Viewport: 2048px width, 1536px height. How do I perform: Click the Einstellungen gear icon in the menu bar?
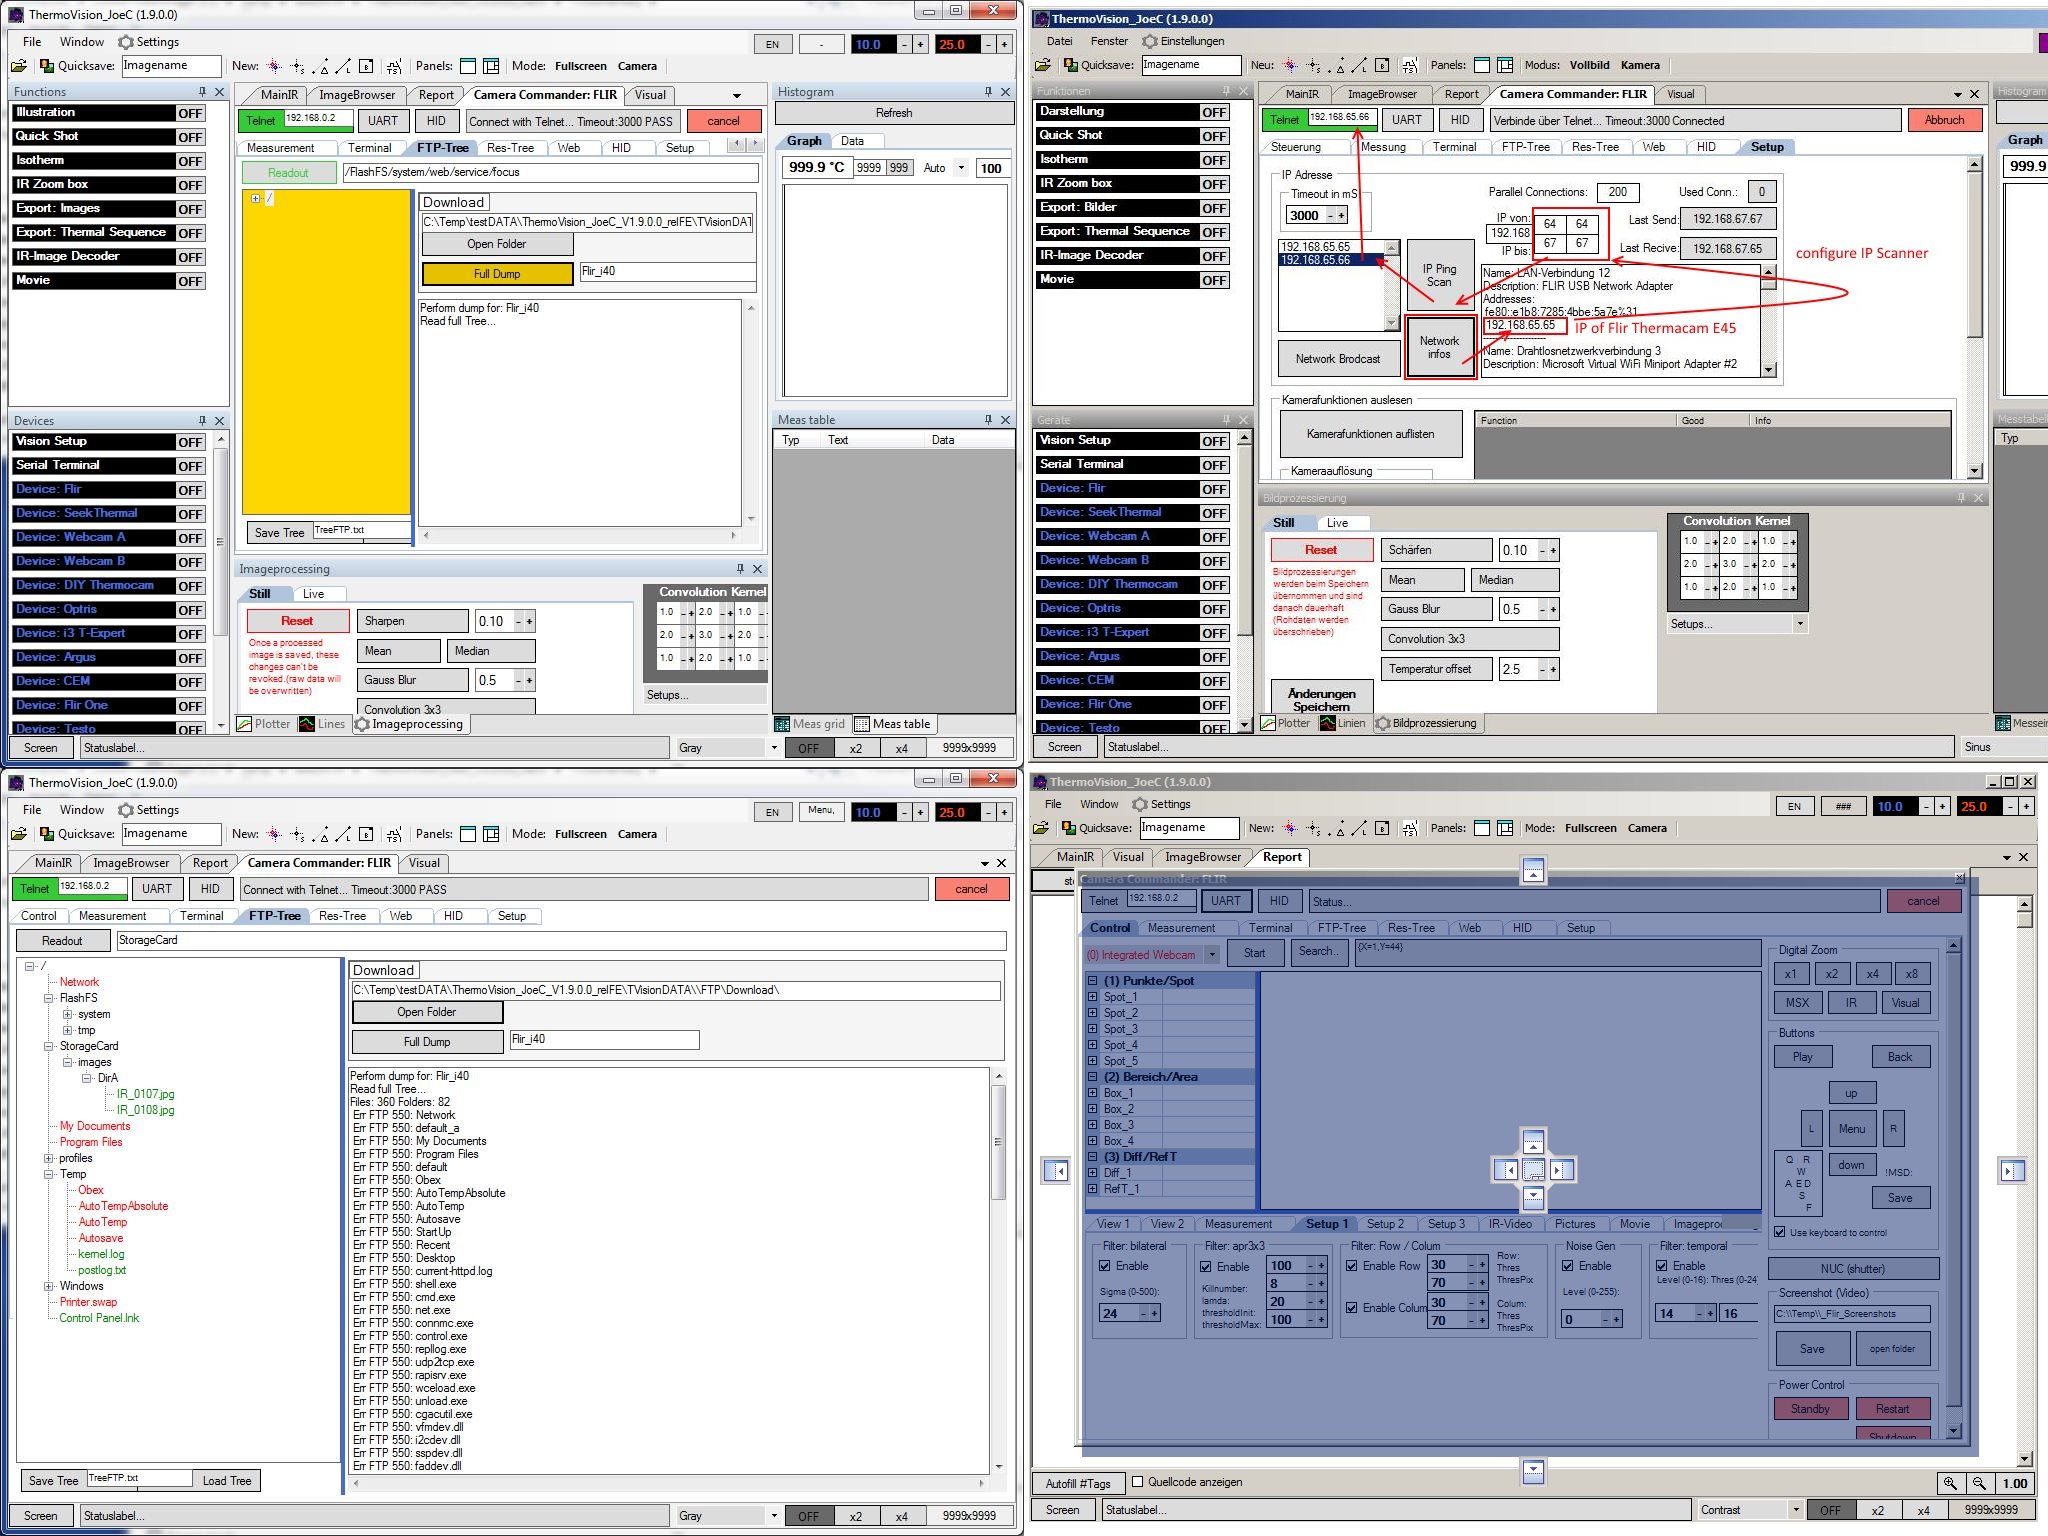pos(1150,41)
